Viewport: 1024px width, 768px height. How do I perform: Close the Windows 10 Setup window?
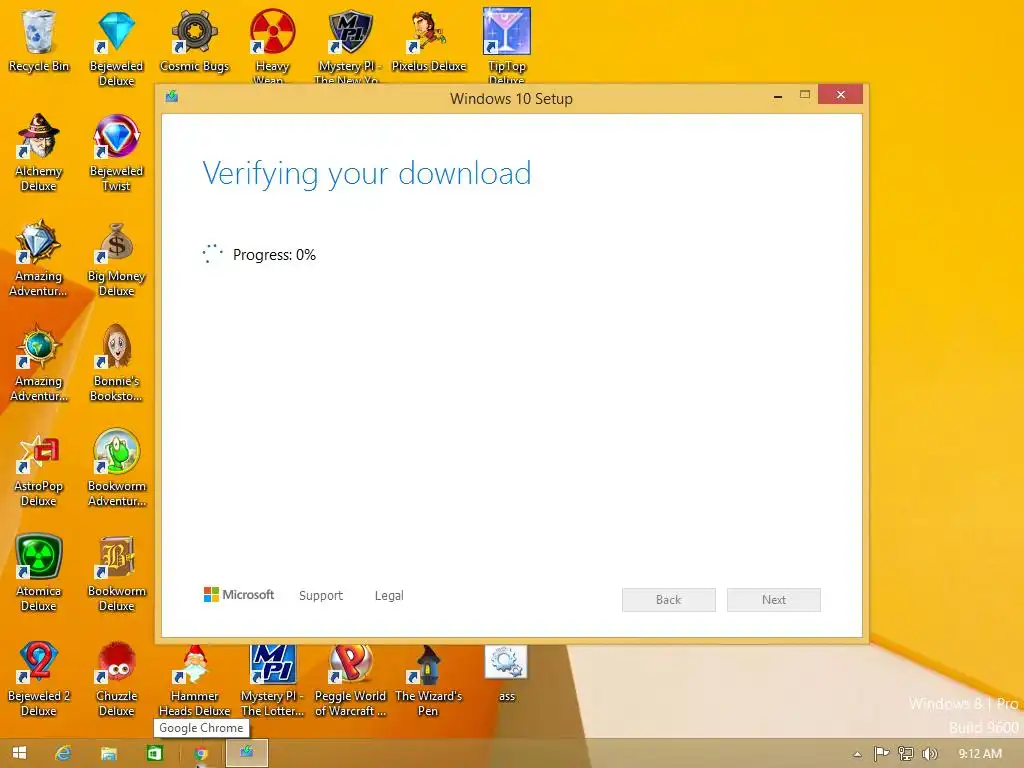click(840, 95)
